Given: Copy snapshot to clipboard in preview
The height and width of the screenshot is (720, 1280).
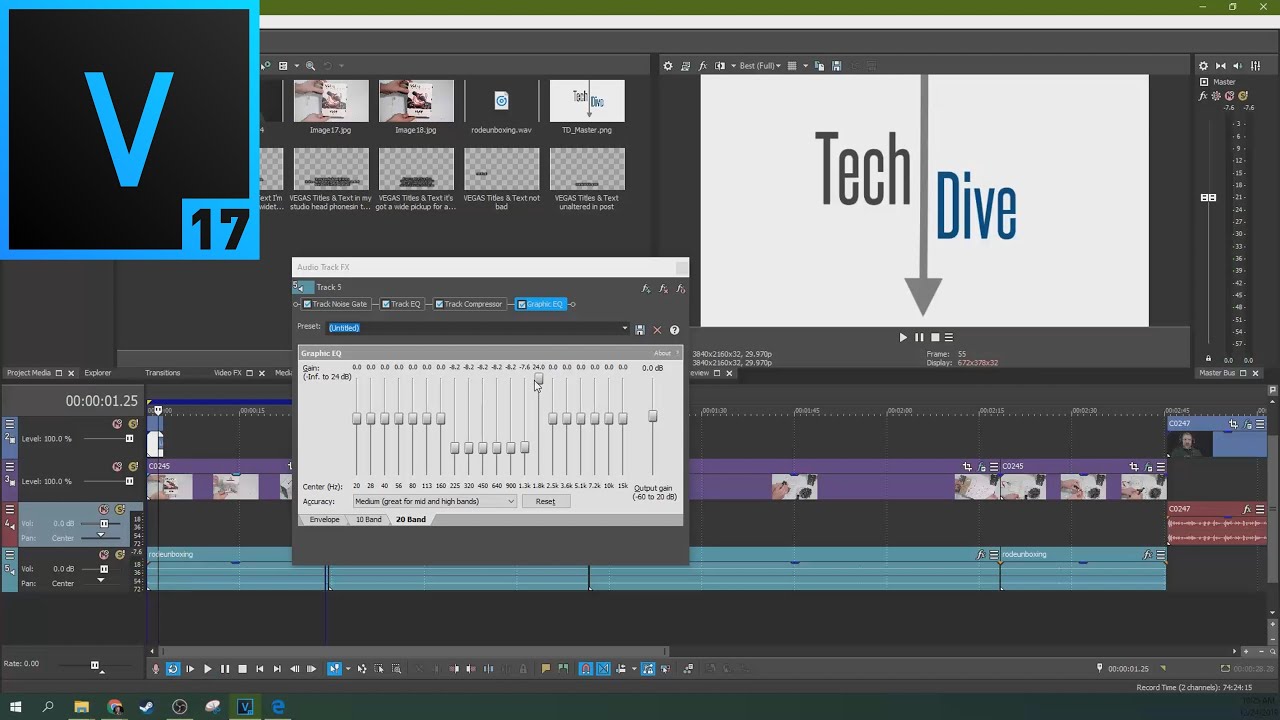Looking at the screenshot, I should point(819,66).
